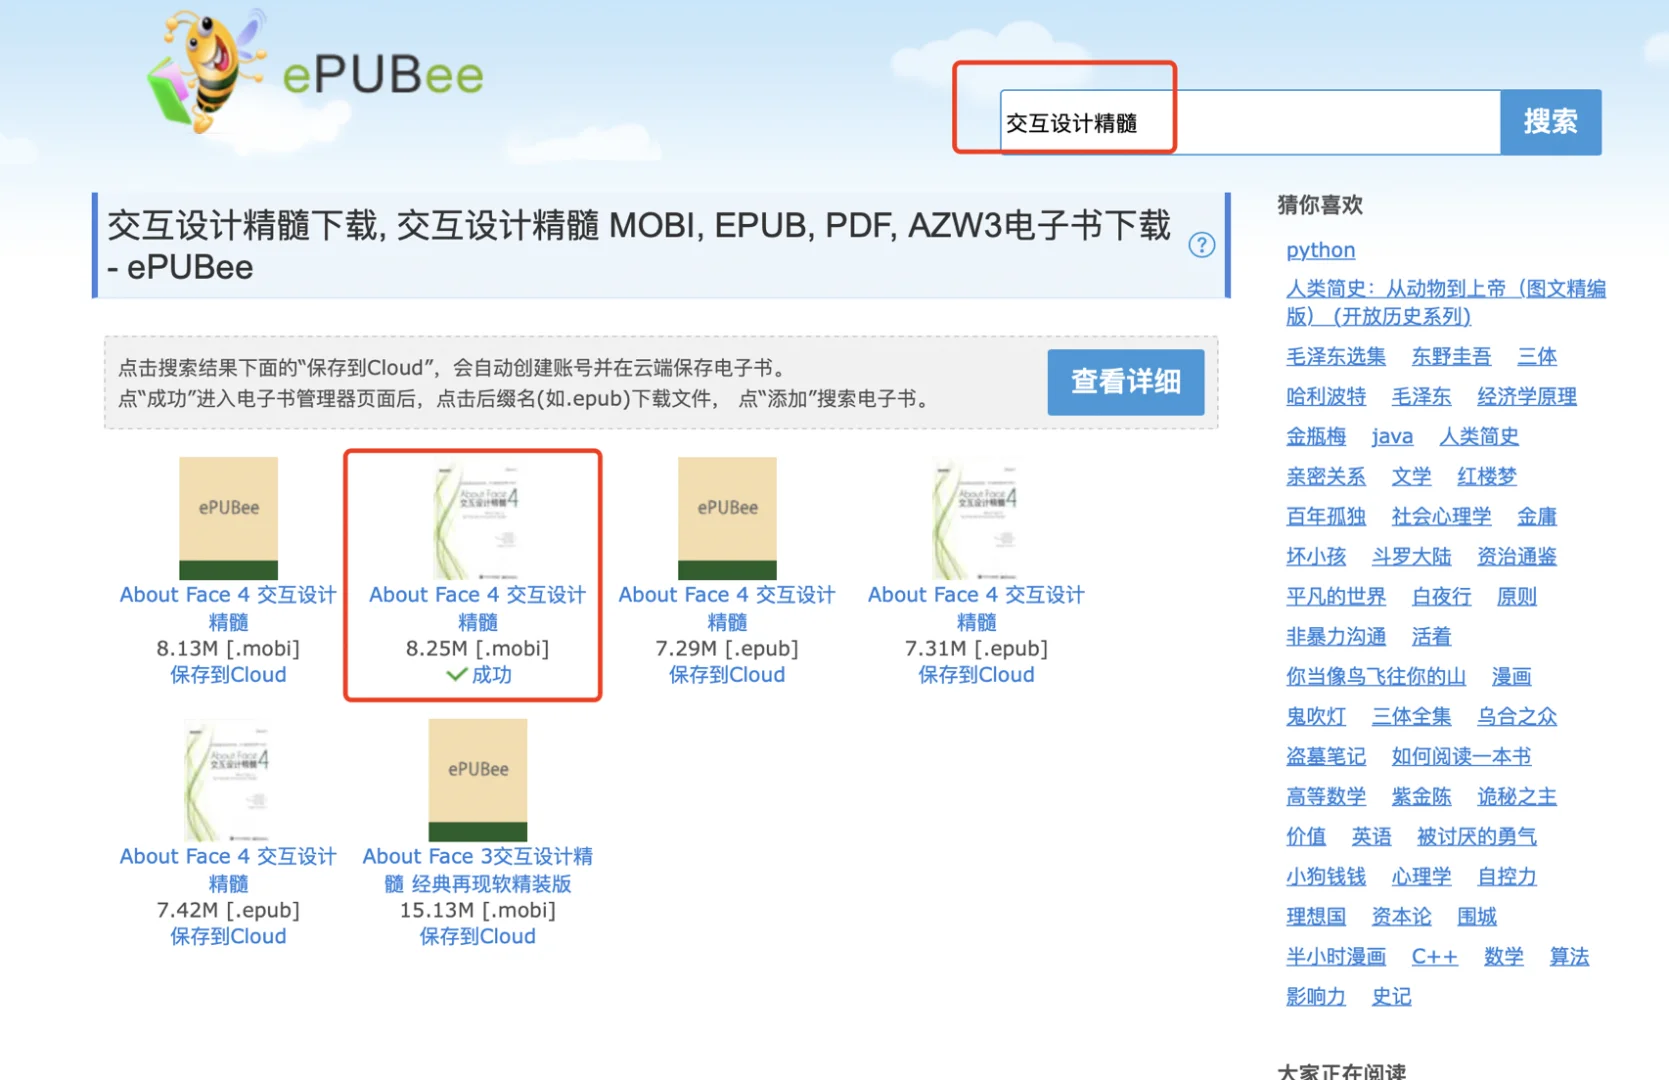1669x1080 pixels.
Task: Open the 非暴力沟通 link
Action: click(x=1336, y=636)
